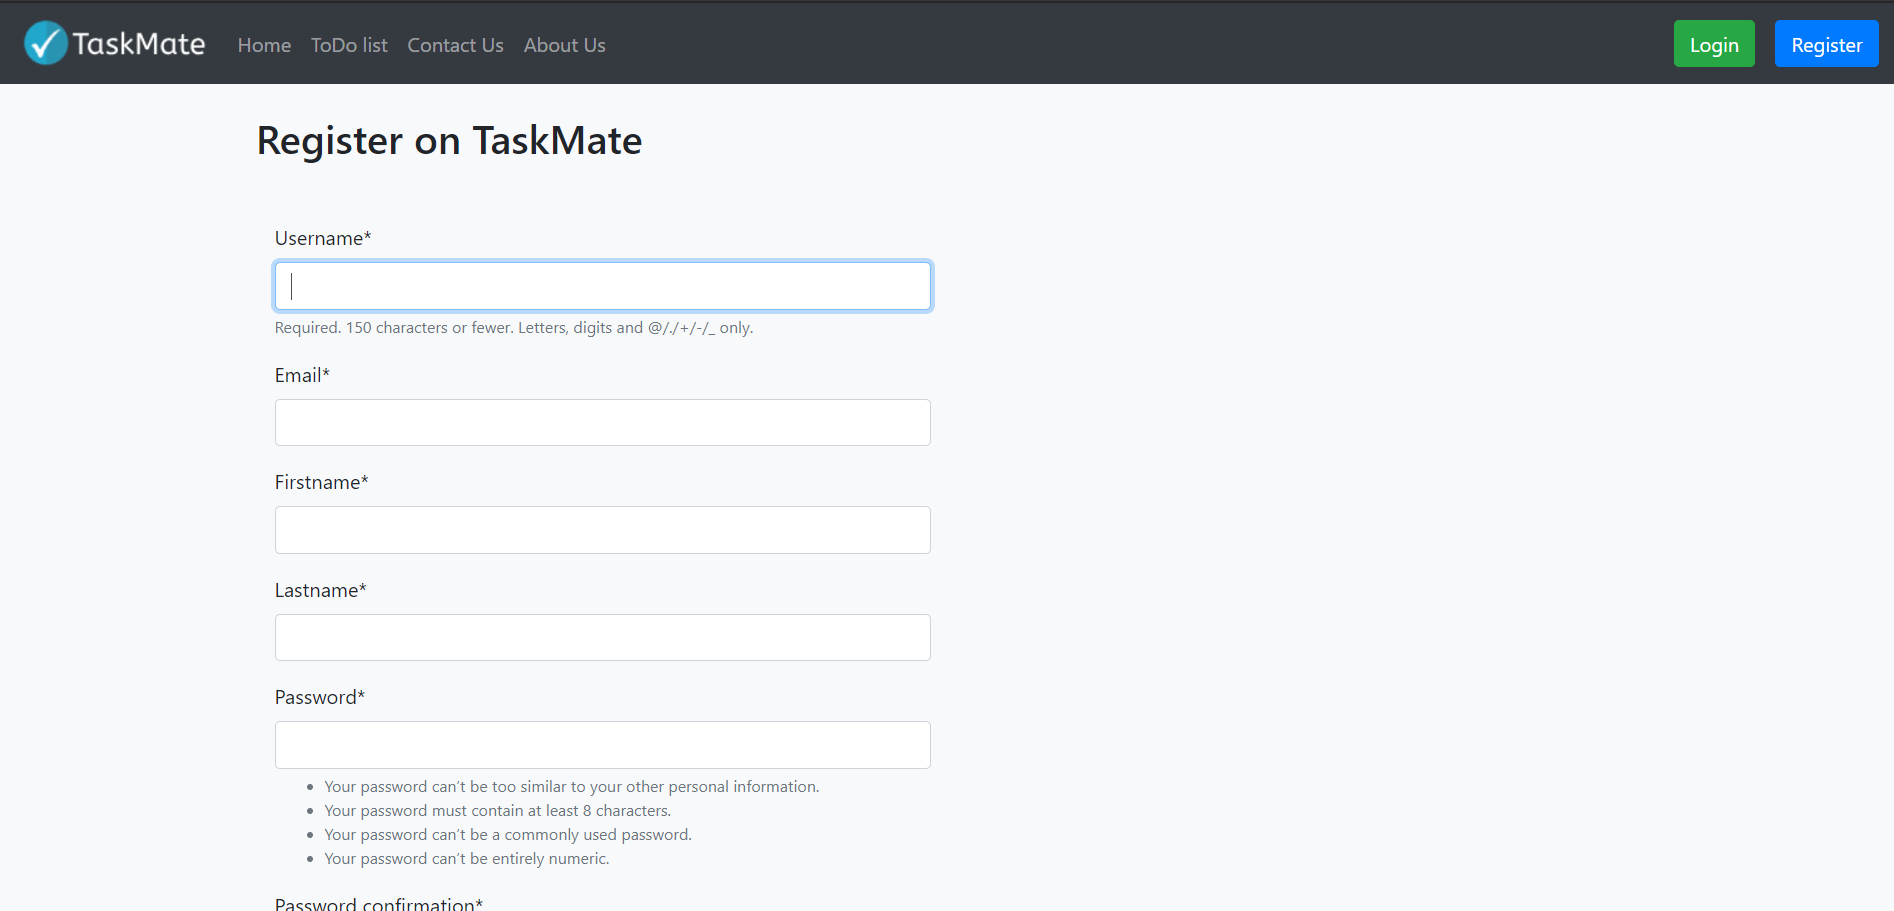The image size is (1894, 911).
Task: Click the Register on TaskMate heading
Action: point(449,140)
